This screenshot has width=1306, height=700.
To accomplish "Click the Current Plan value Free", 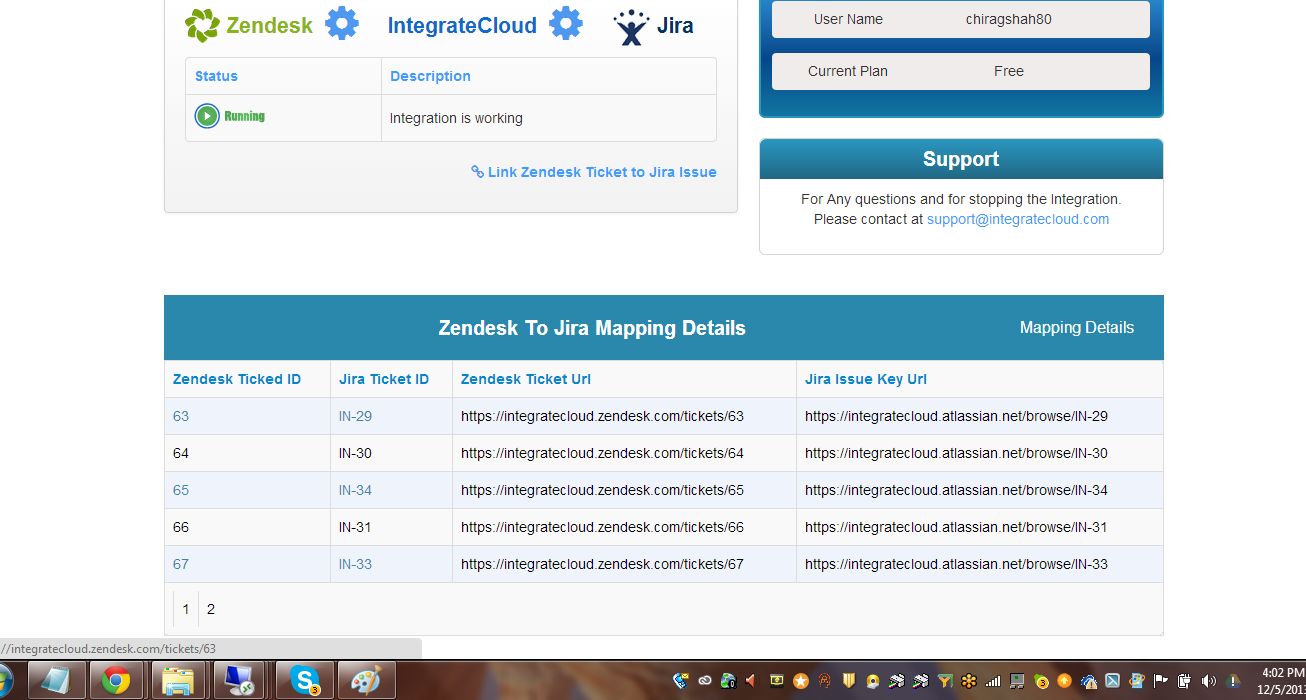I will click(x=1009, y=71).
